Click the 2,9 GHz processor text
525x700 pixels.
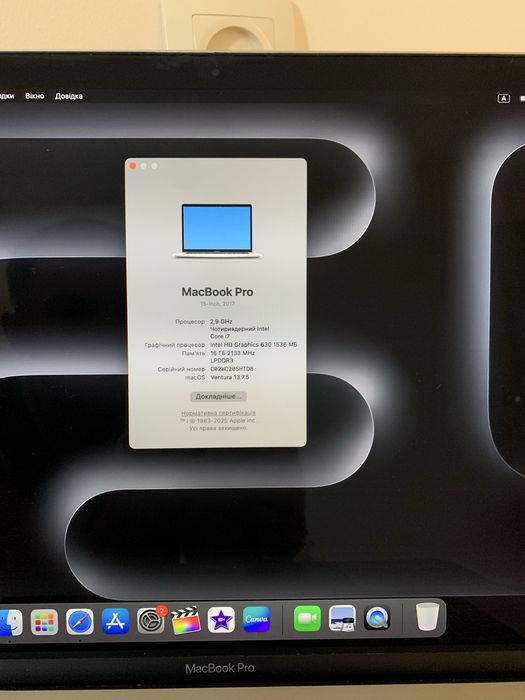221,321
